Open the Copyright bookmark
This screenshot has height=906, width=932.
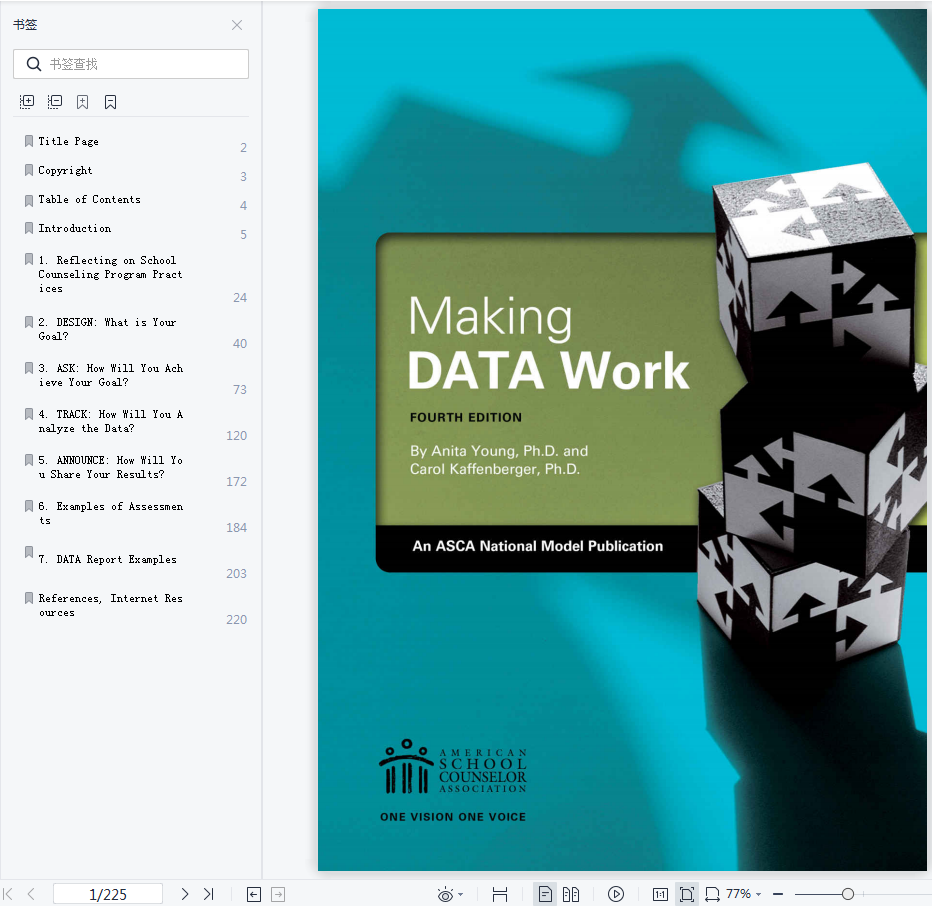click(x=65, y=171)
